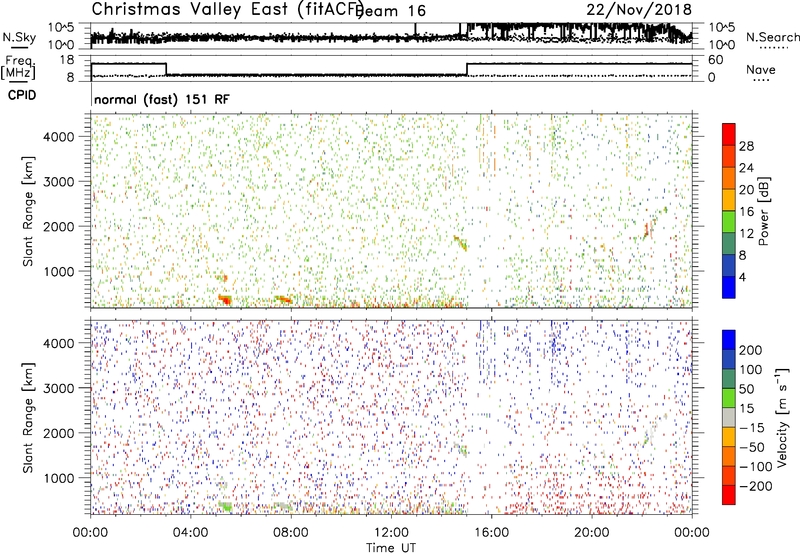800x554 pixels.
Task: Click the 'Christmas Valley East (fitACF)' title
Action: (x=228, y=10)
